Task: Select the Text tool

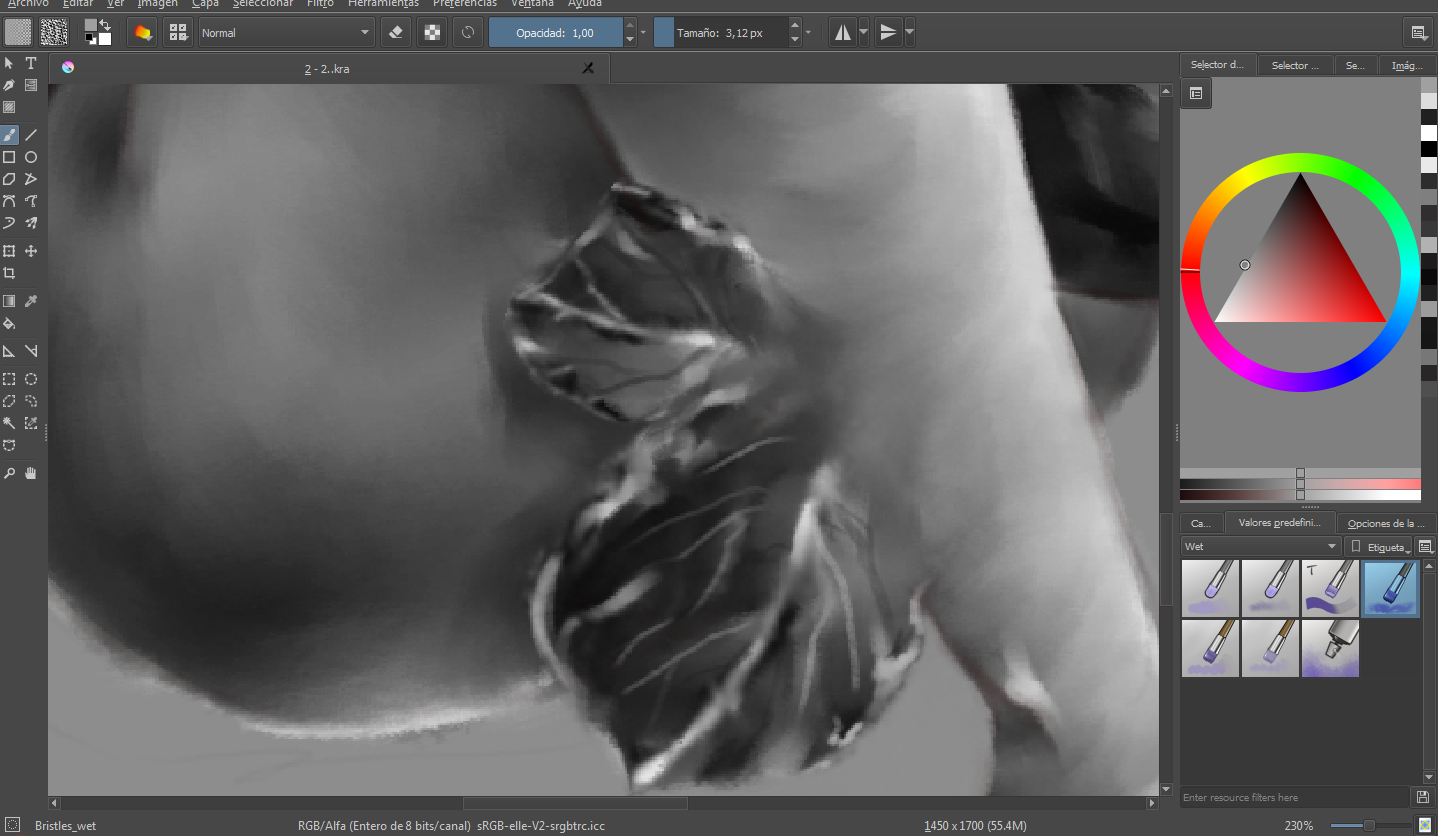Action: click(x=31, y=63)
